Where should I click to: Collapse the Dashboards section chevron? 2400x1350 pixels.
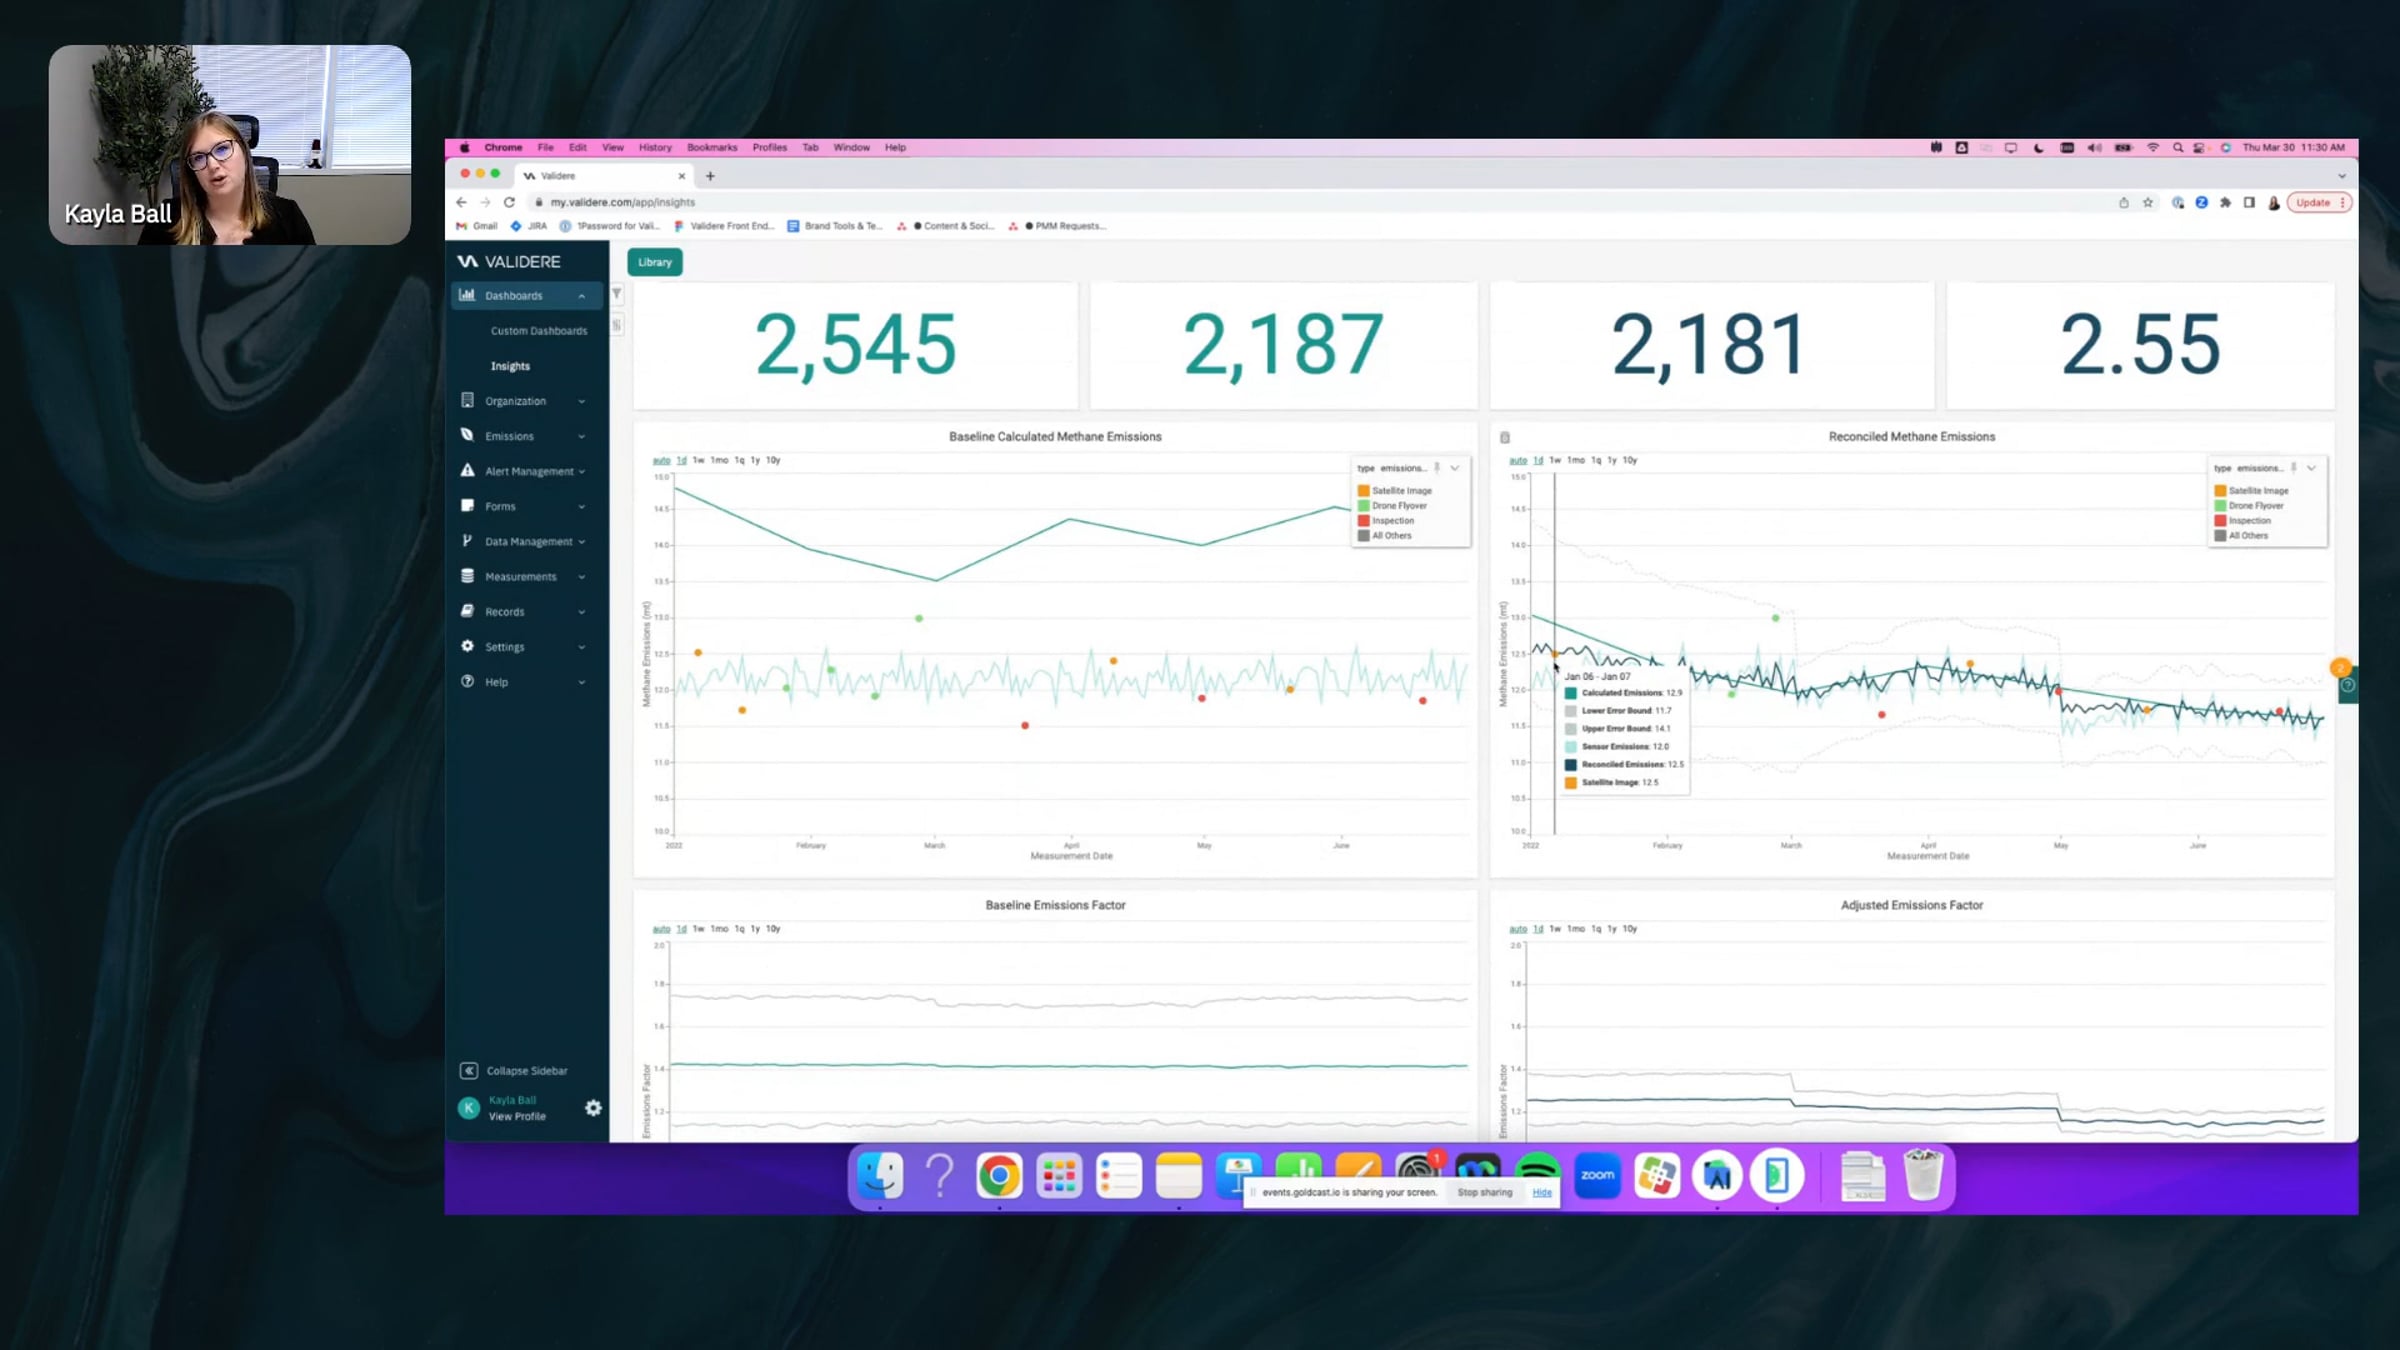coord(581,296)
